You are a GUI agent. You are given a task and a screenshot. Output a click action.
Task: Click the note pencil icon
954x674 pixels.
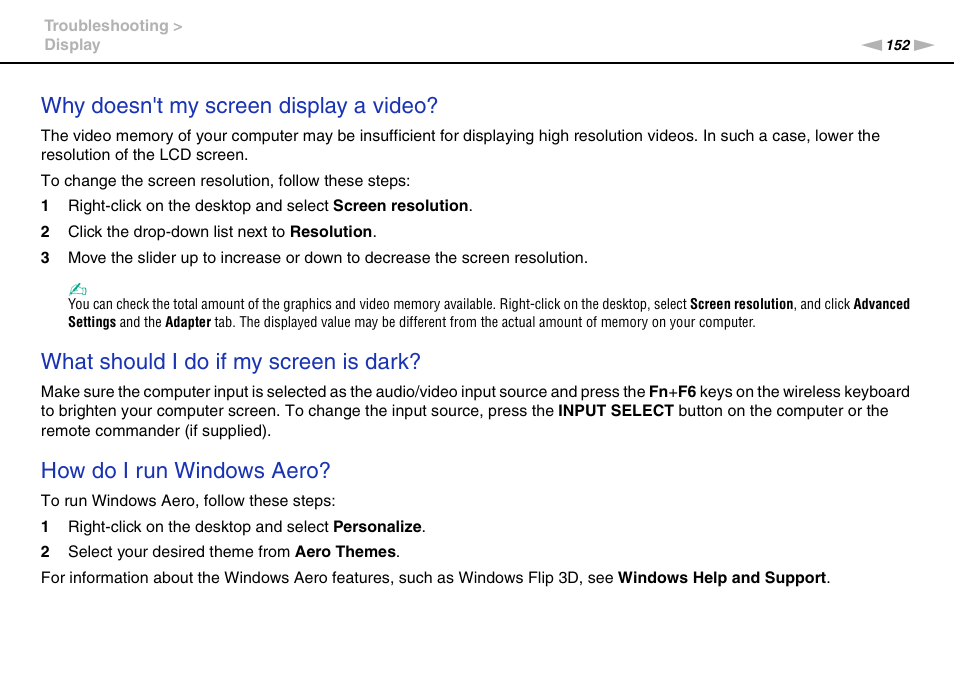tap(77, 289)
